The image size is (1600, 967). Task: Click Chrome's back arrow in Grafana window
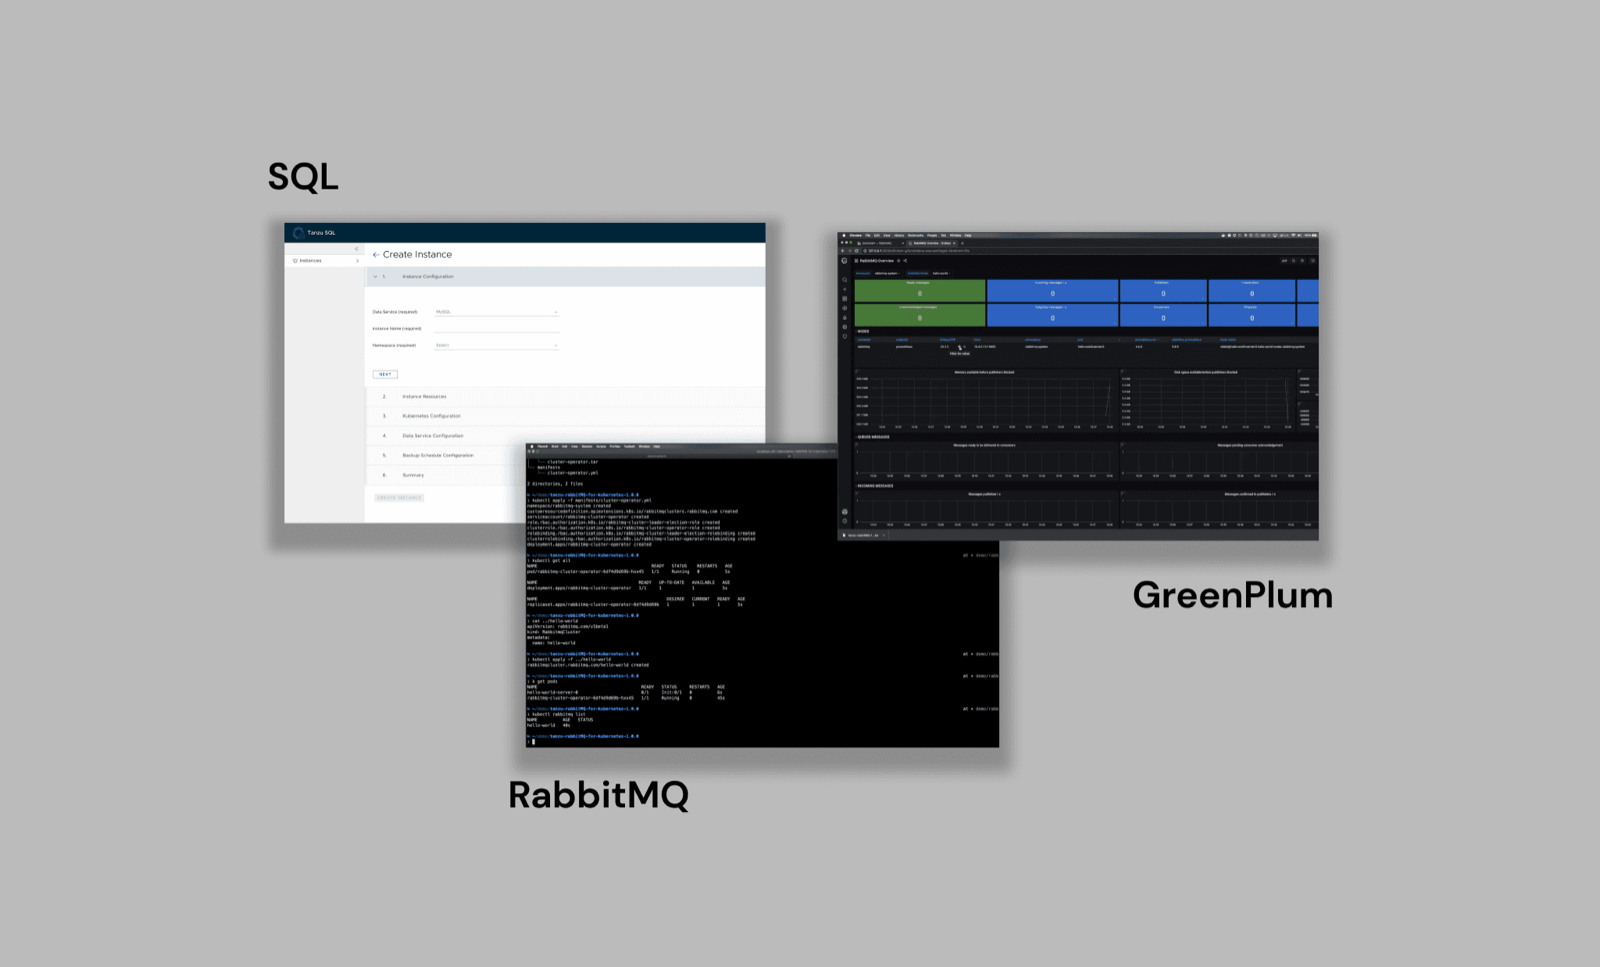(x=843, y=251)
